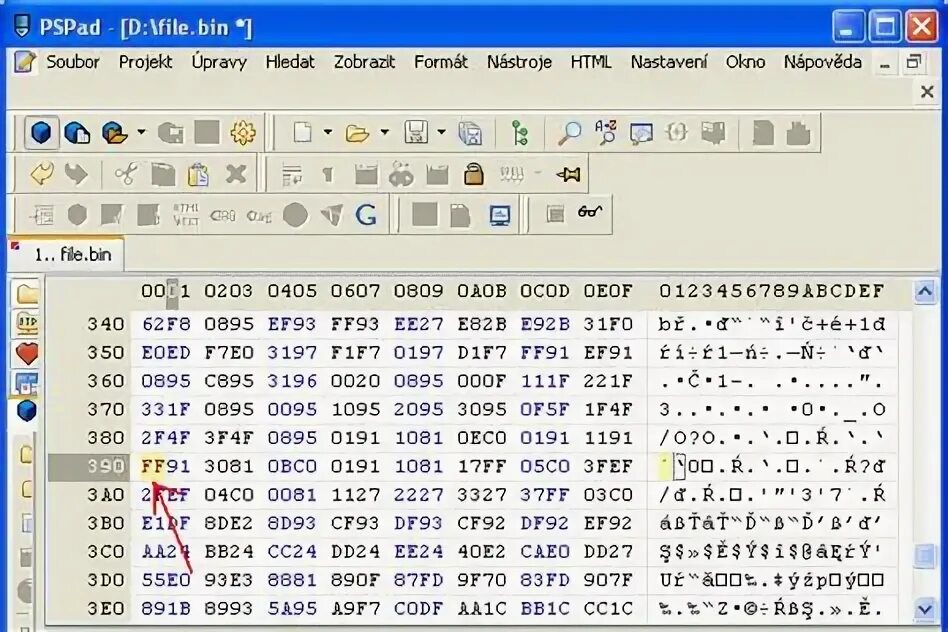948x632 pixels.
Task: Click the clipboard paste icon
Action: pos(198,174)
